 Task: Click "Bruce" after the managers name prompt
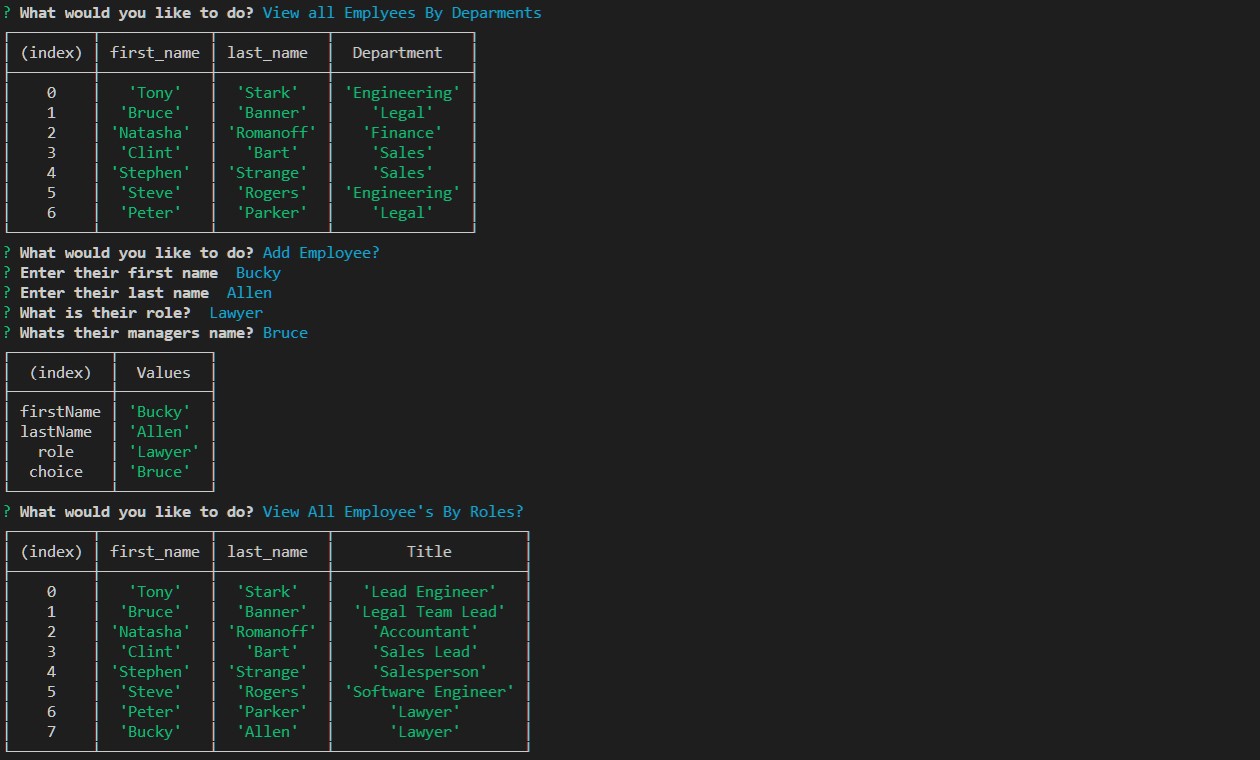click(x=285, y=333)
